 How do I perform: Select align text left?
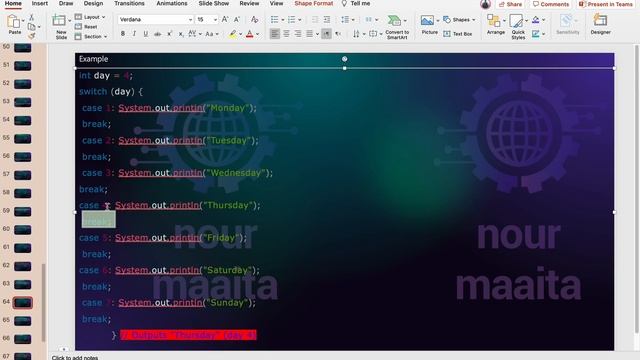(275, 34)
